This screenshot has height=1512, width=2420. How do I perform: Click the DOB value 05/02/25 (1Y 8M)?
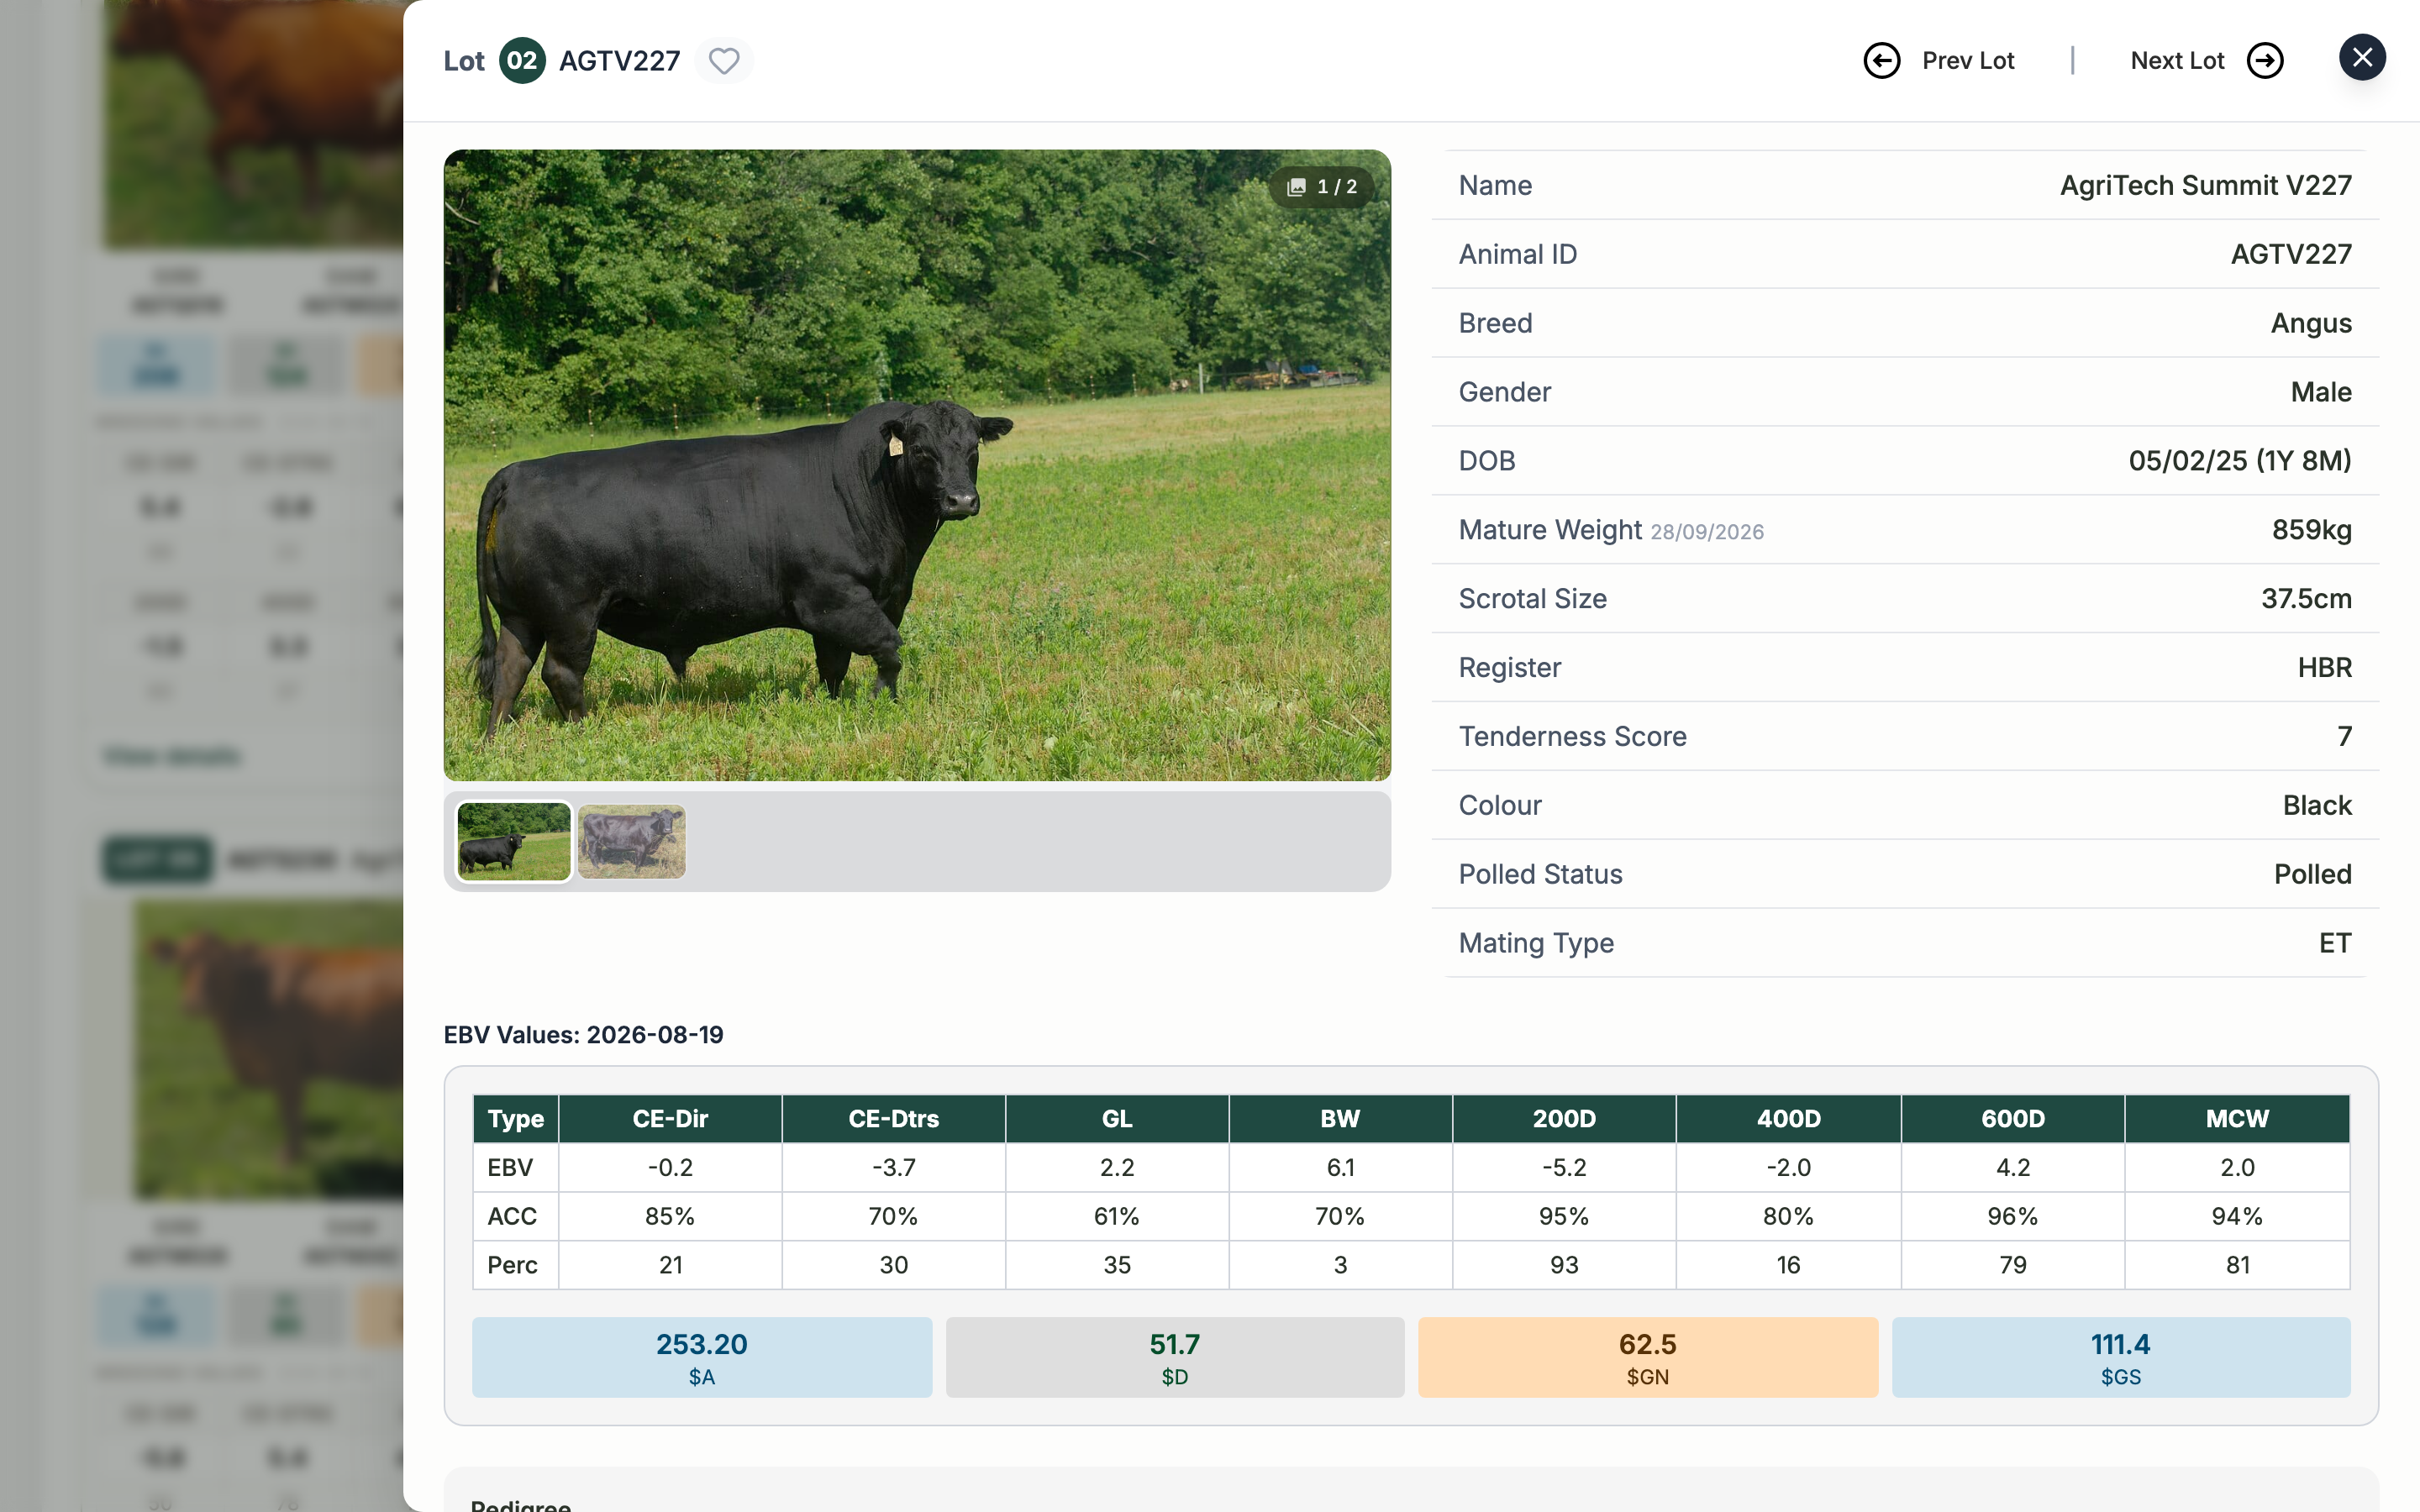click(x=2240, y=461)
